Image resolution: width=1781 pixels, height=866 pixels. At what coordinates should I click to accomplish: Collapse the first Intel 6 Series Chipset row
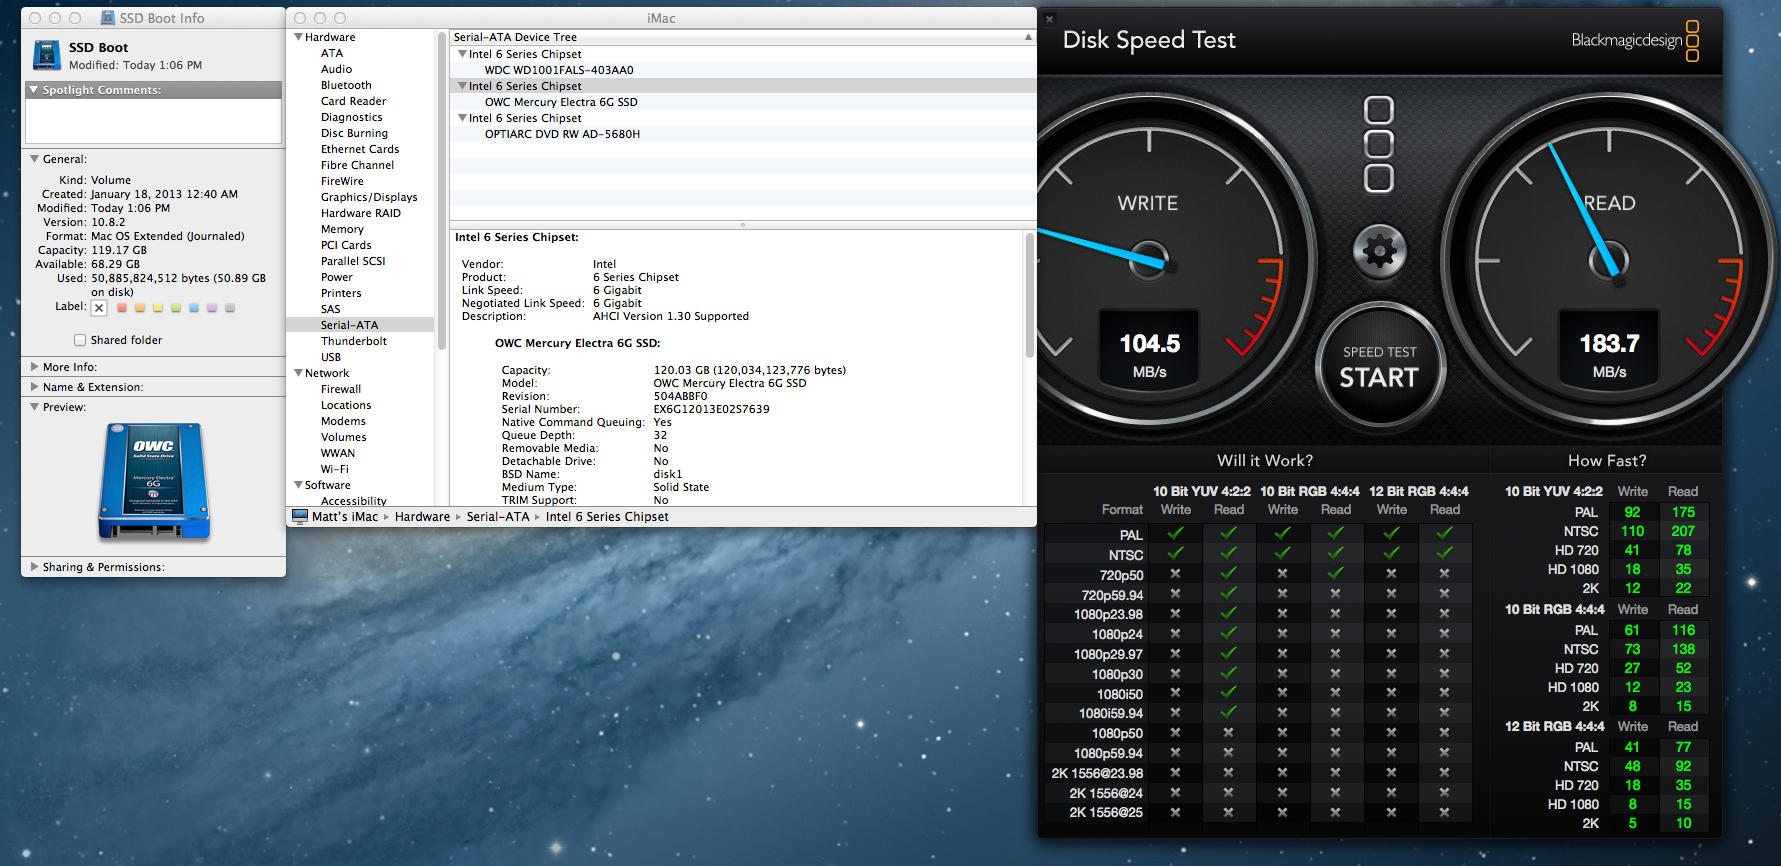pyautogui.click(x=462, y=54)
